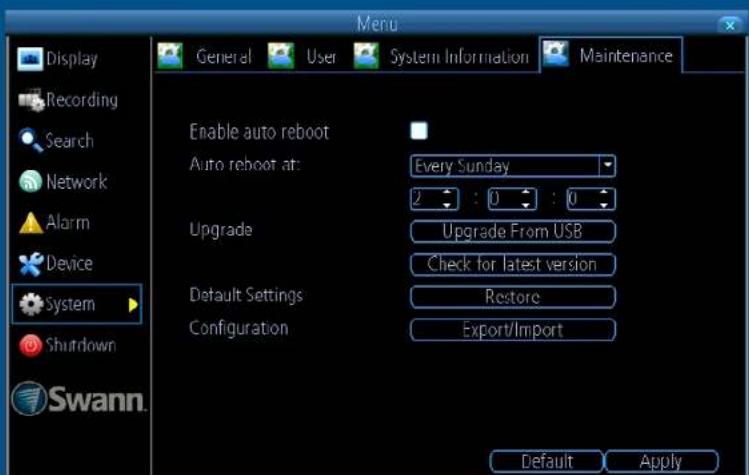Increase the reboot seconds value

click(604, 193)
